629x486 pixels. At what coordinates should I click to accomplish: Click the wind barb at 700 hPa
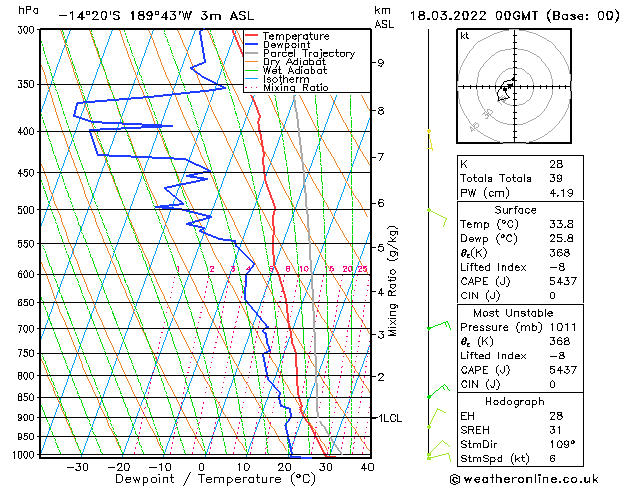[439, 325]
